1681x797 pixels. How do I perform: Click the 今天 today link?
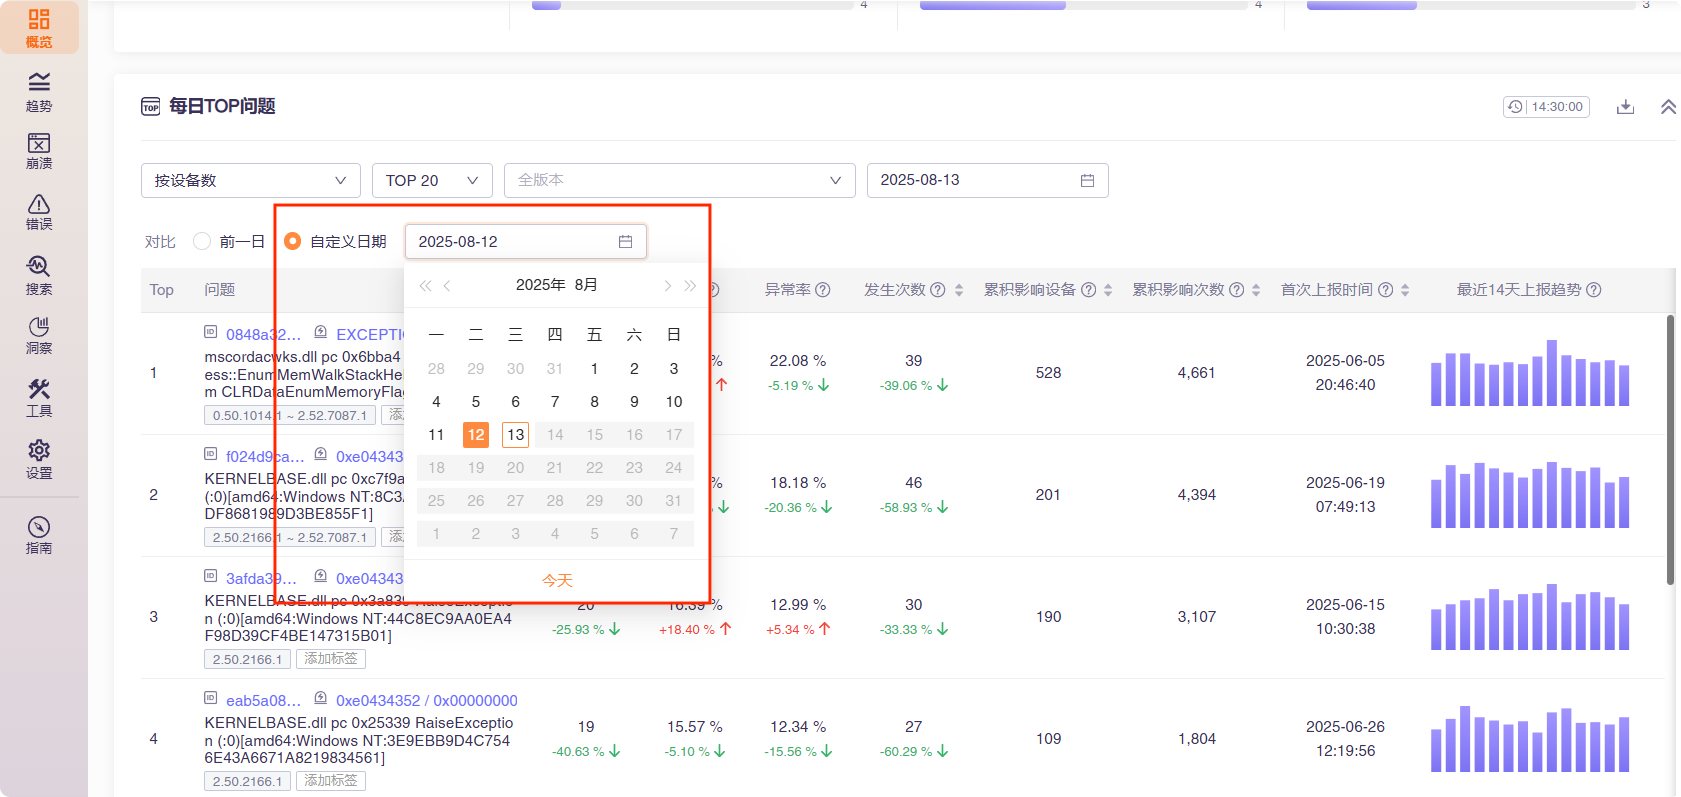click(557, 580)
